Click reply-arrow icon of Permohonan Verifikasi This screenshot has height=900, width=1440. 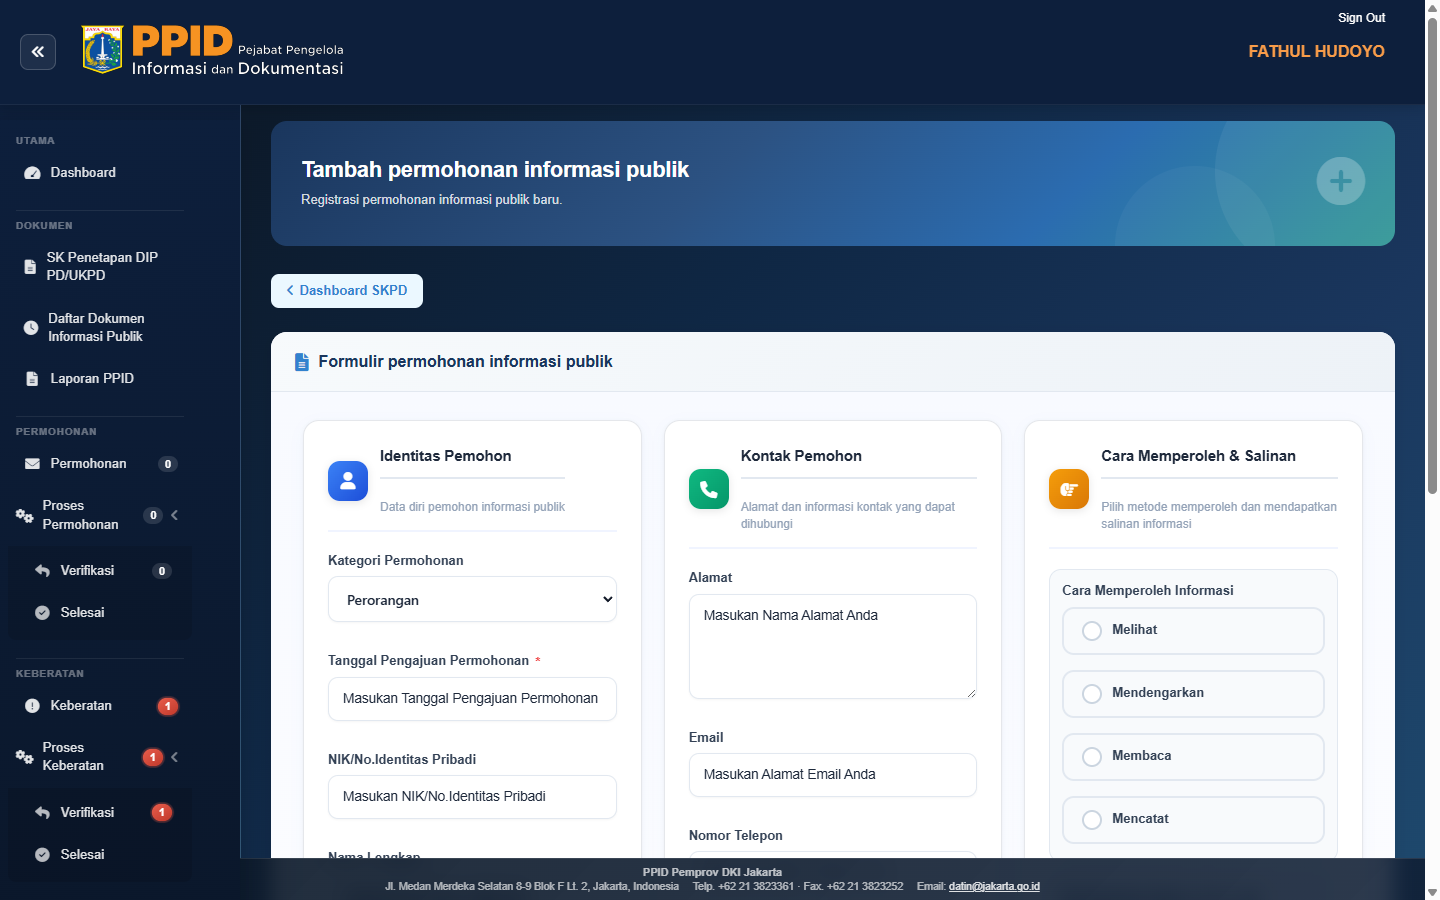tap(42, 571)
